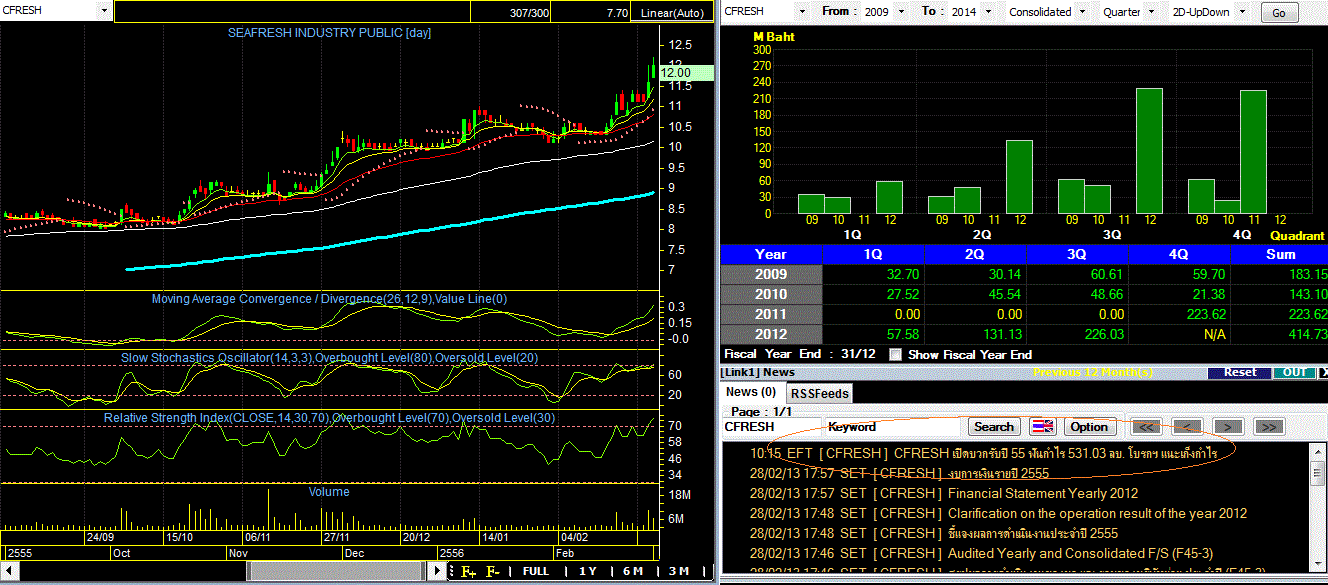1328x585 pixels.
Task: Click the news symbol CFRESH input field
Action: [772, 427]
